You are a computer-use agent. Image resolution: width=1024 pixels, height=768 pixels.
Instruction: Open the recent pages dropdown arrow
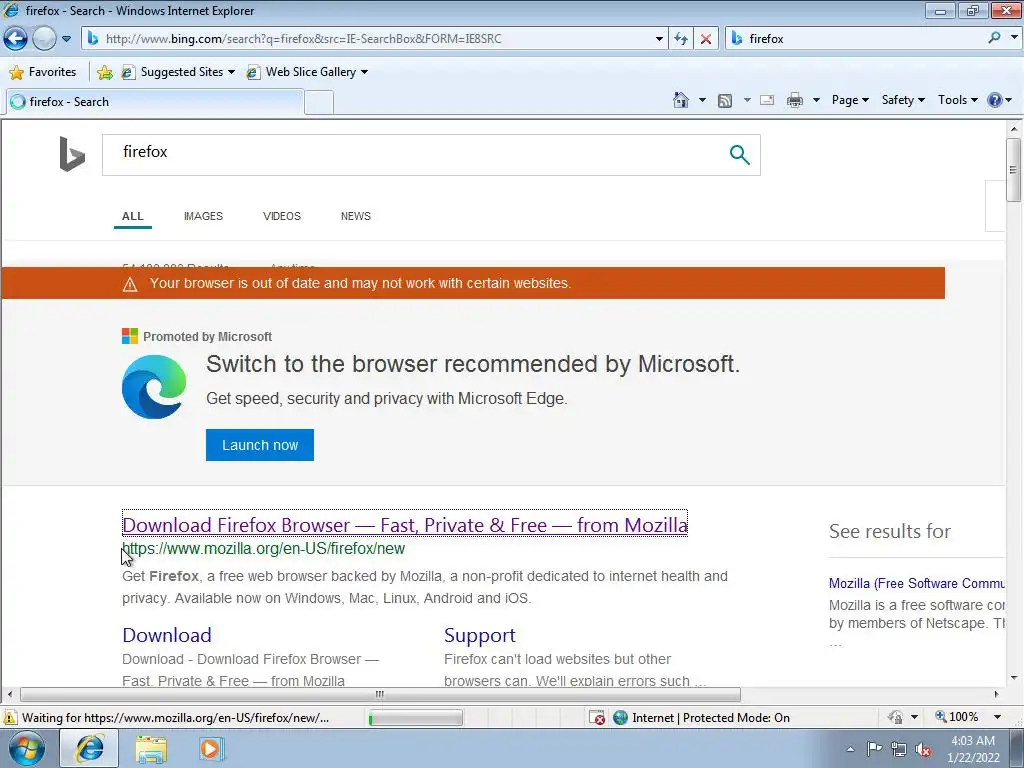(66, 39)
